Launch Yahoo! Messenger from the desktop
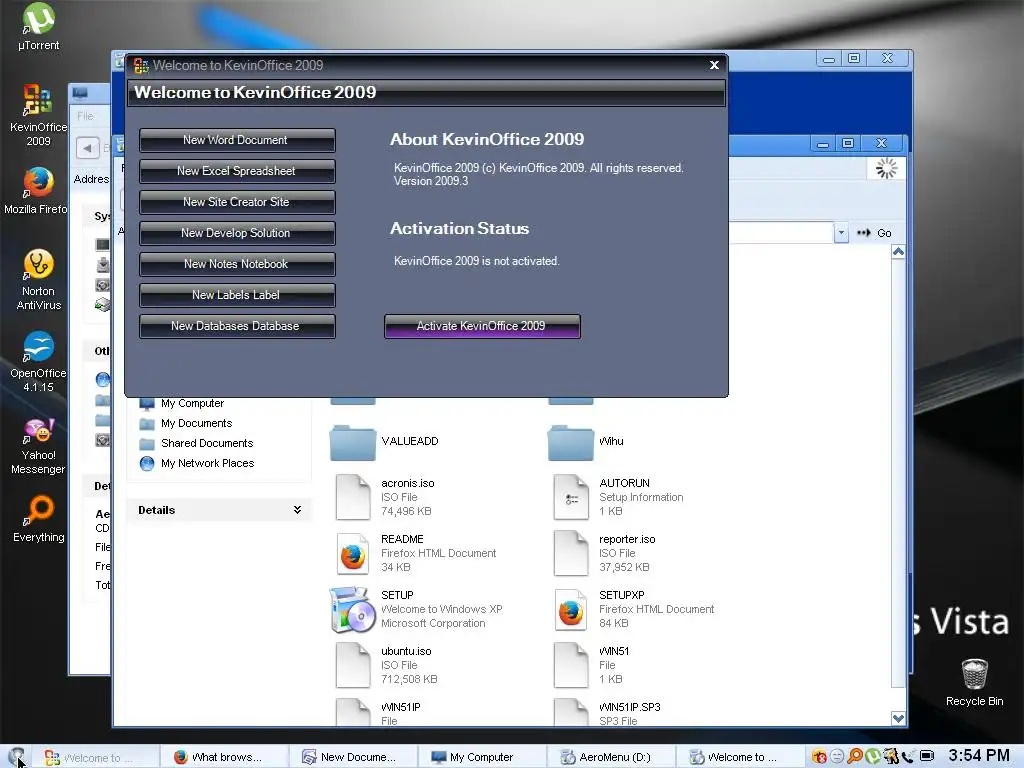The height and width of the screenshot is (768, 1024). click(x=39, y=446)
